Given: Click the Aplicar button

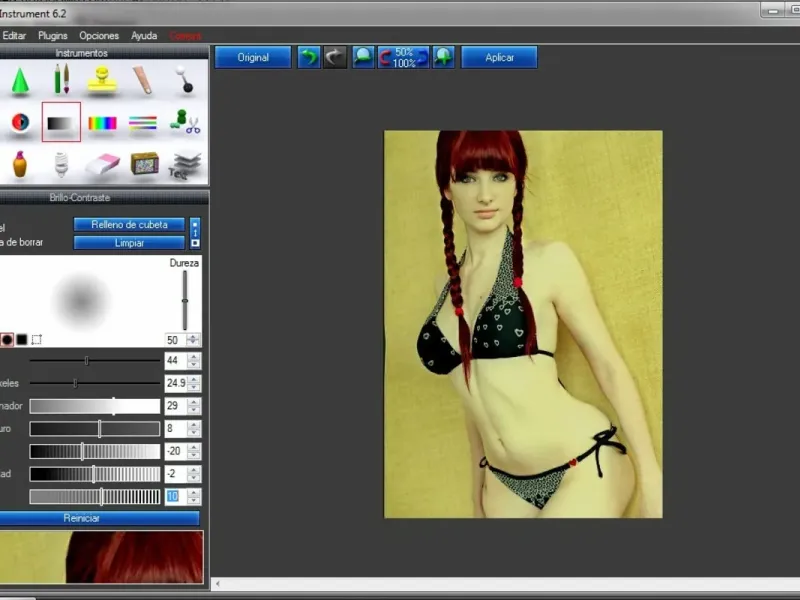Looking at the screenshot, I should pyautogui.click(x=499, y=57).
